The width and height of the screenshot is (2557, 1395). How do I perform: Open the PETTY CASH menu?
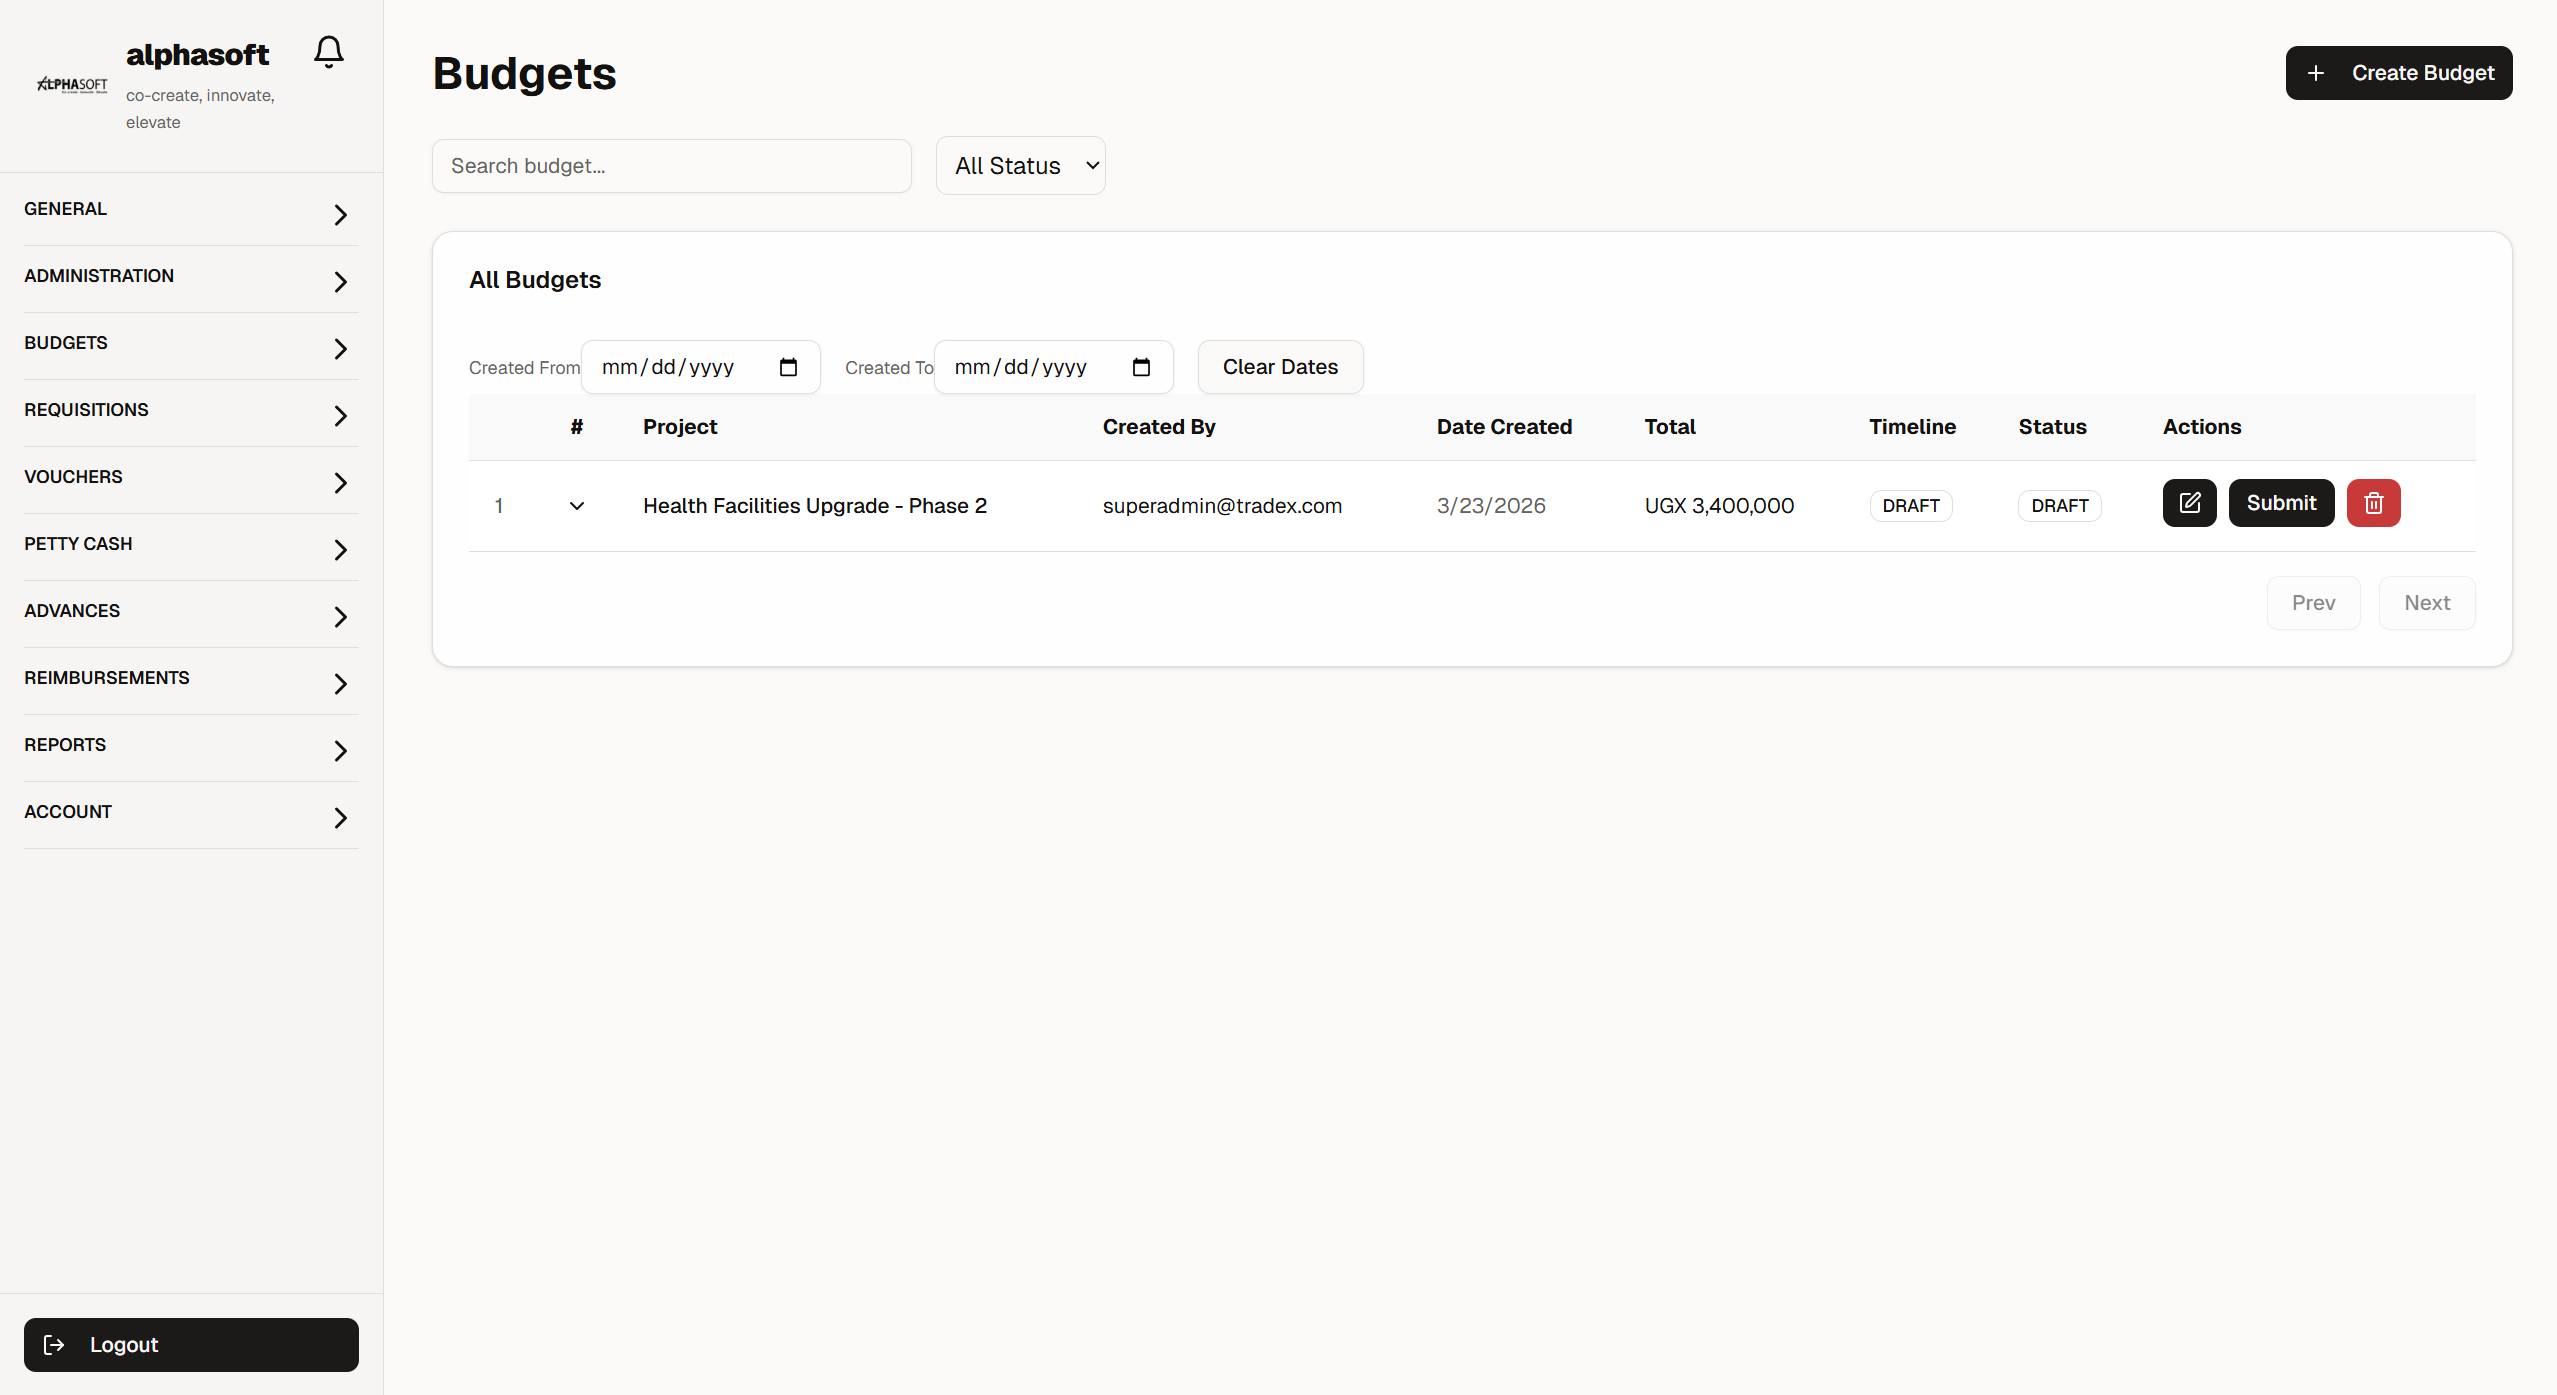[190, 545]
